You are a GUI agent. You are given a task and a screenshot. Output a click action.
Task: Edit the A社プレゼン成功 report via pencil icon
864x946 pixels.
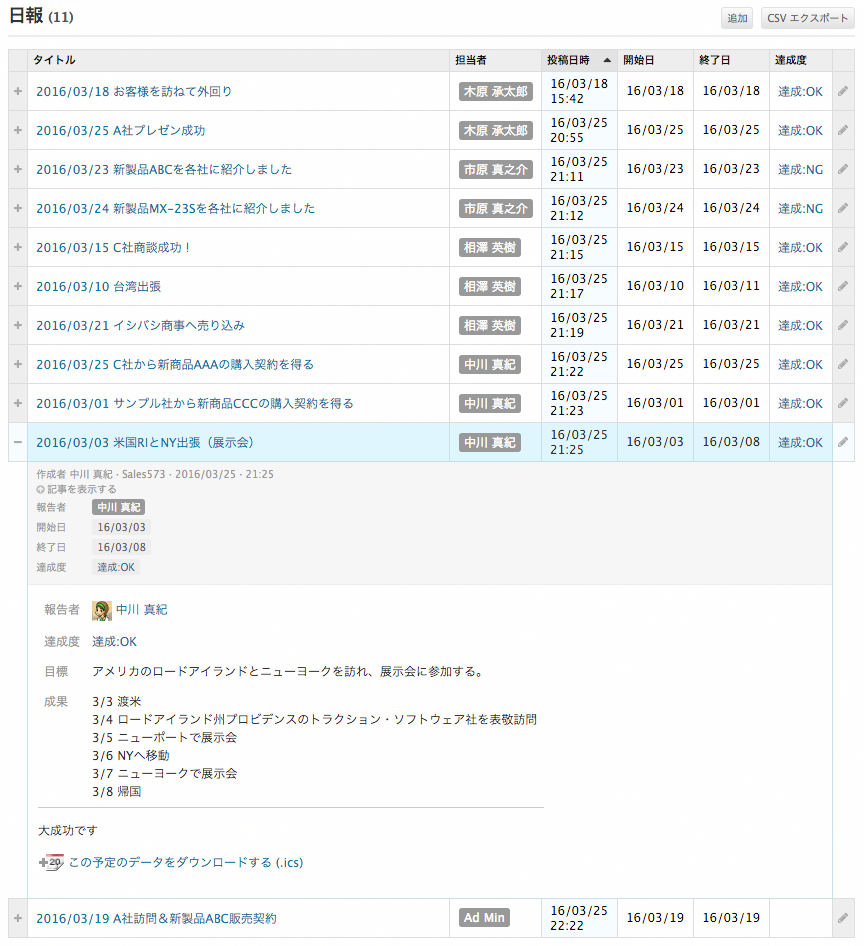843,130
